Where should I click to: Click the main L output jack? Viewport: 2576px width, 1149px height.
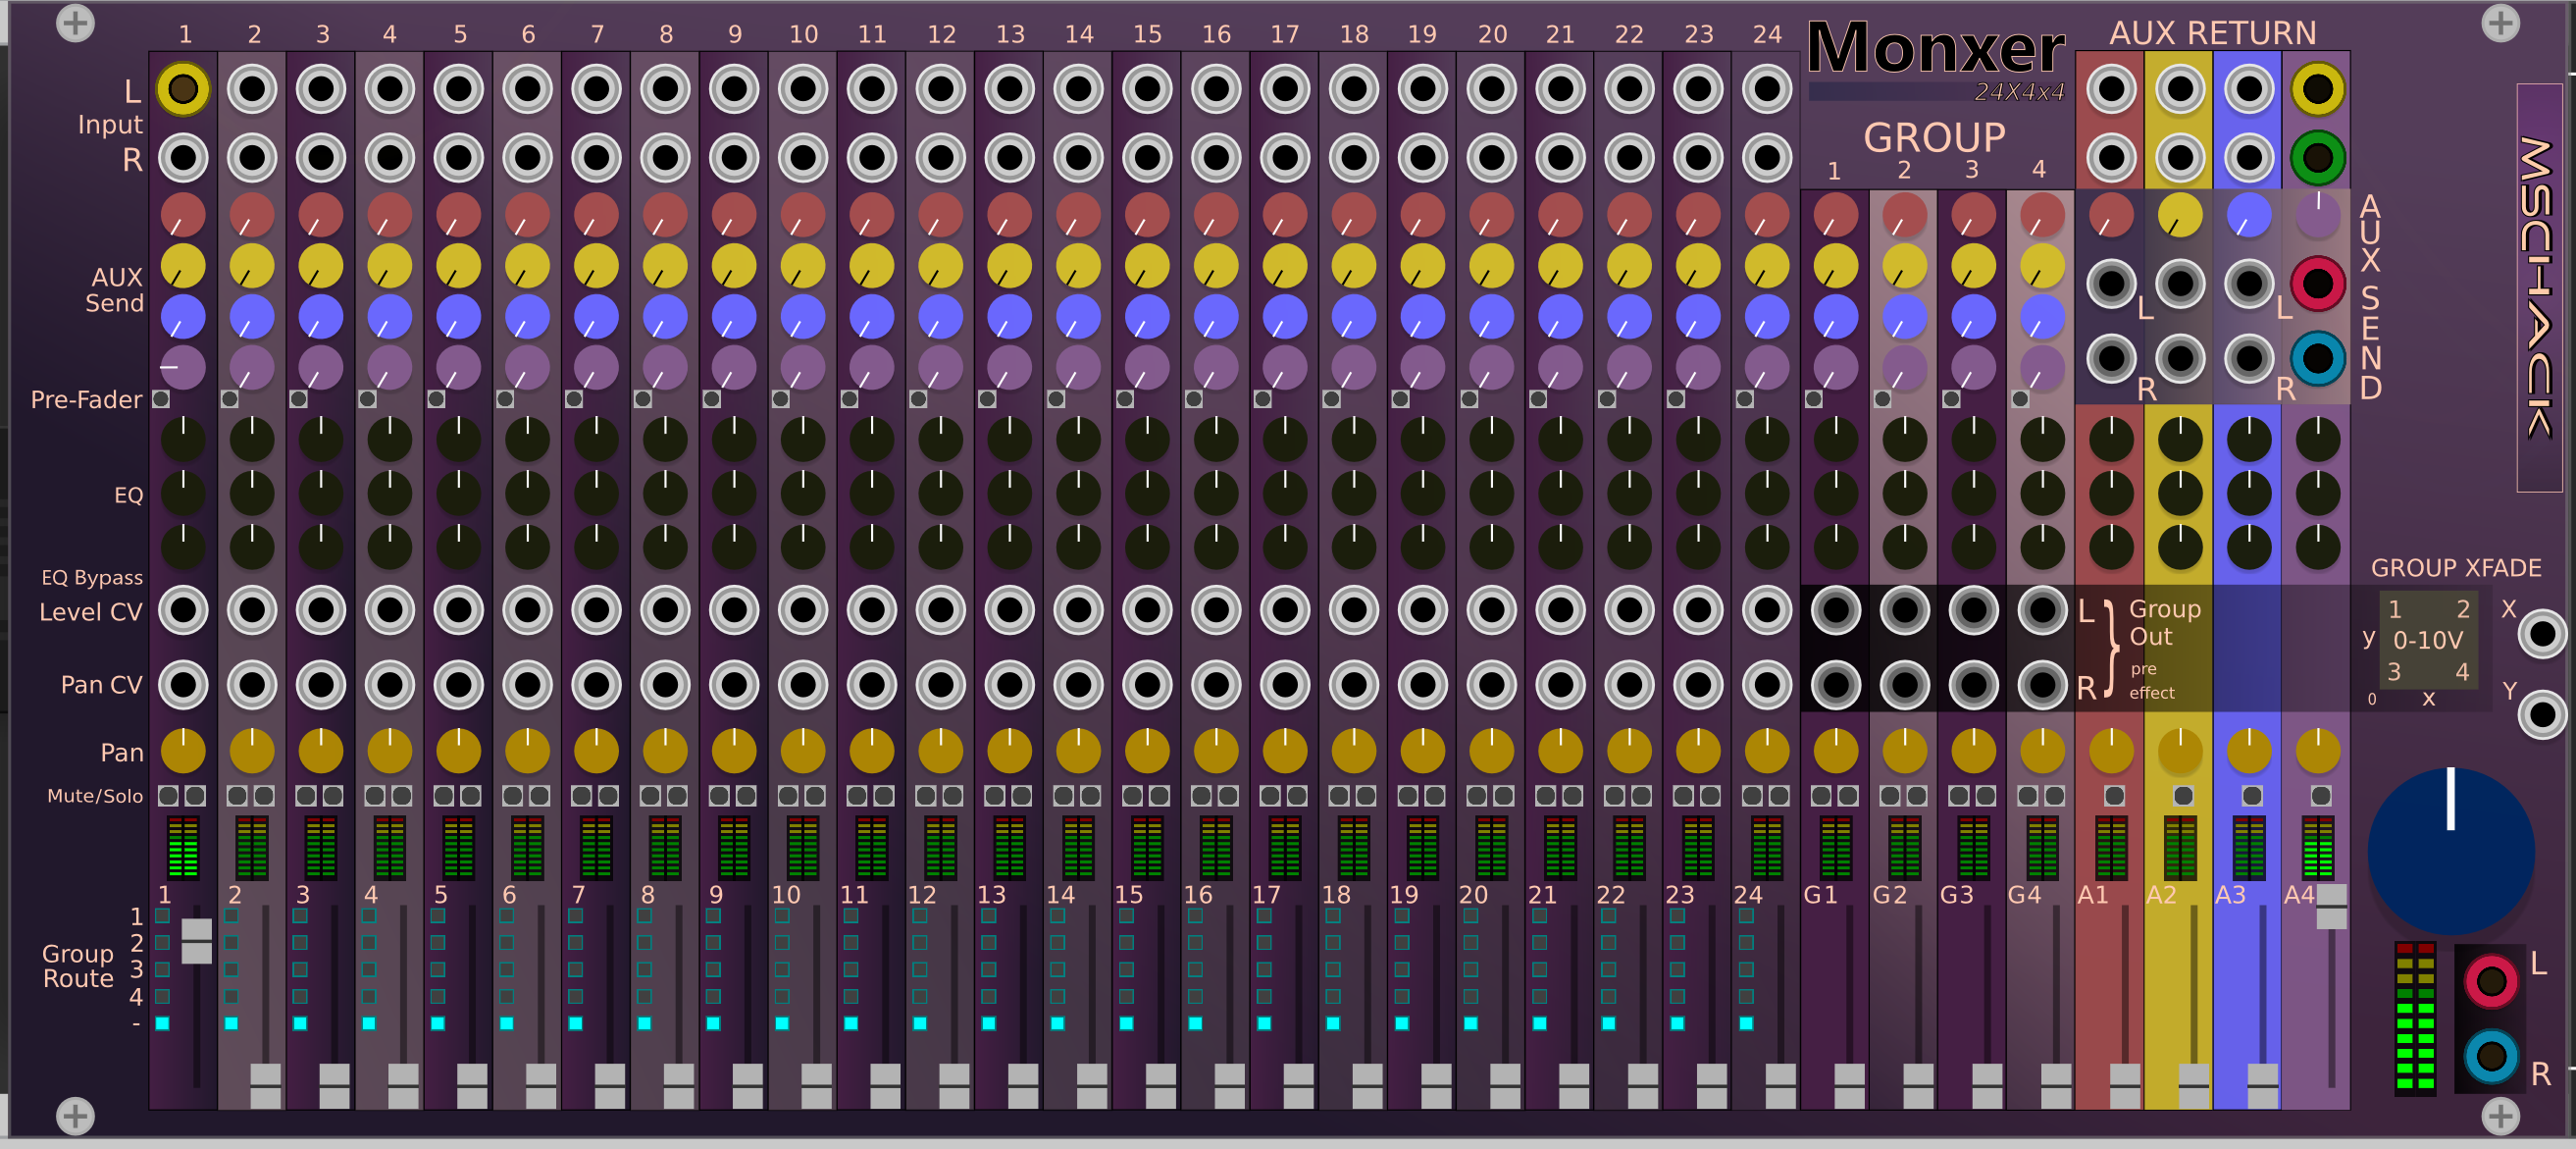click(2491, 981)
